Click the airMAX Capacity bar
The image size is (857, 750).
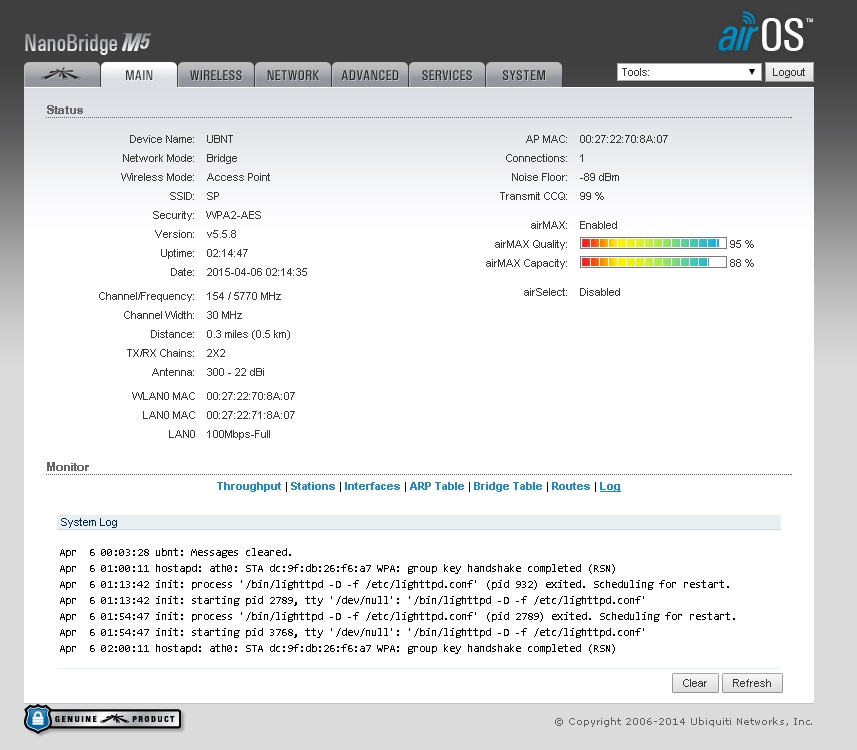click(x=653, y=262)
